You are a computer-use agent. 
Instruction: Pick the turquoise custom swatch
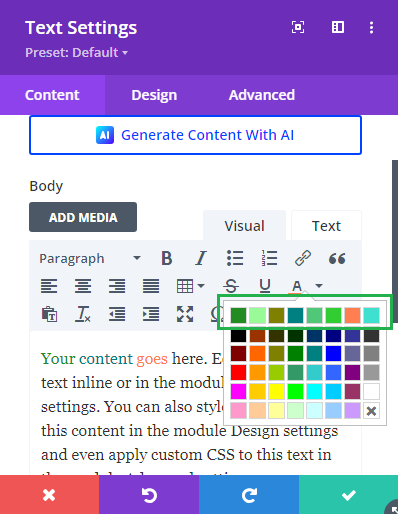click(371, 315)
